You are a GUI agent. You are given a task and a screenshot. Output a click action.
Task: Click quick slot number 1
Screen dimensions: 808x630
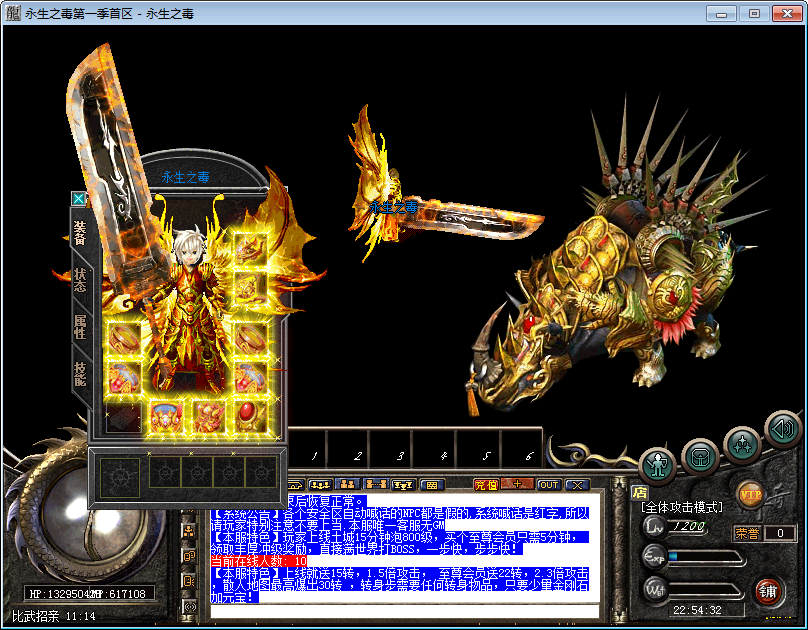tap(306, 449)
